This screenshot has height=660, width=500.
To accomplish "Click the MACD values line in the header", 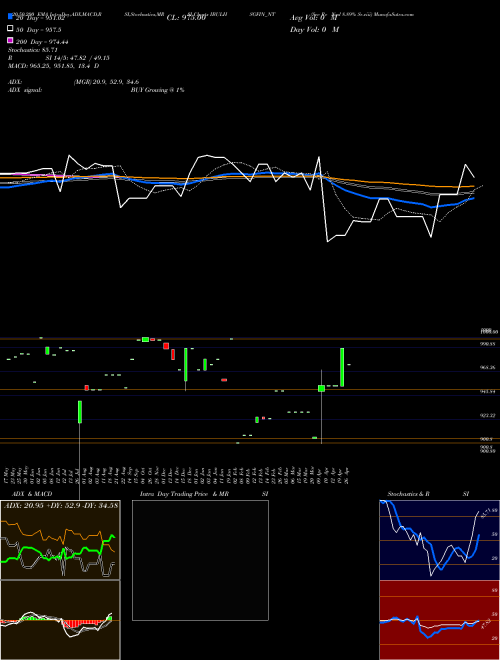I will click(x=53, y=66).
